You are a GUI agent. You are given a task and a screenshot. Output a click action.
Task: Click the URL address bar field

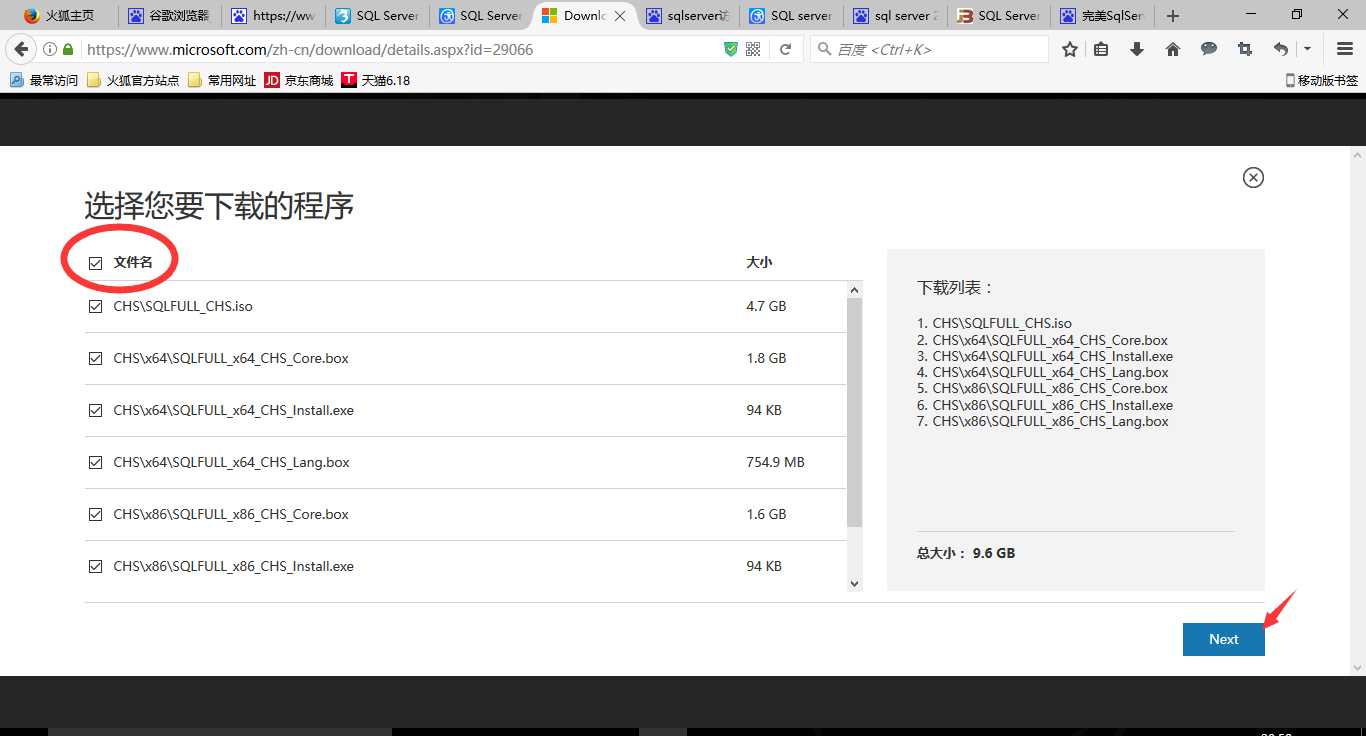coord(400,49)
